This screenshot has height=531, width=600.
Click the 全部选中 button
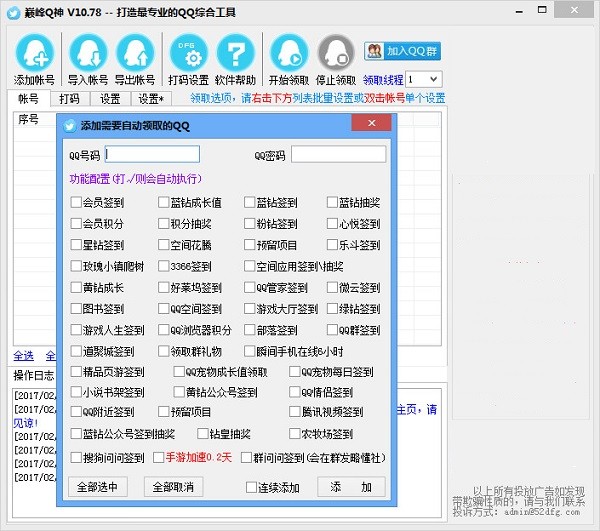tap(98, 487)
